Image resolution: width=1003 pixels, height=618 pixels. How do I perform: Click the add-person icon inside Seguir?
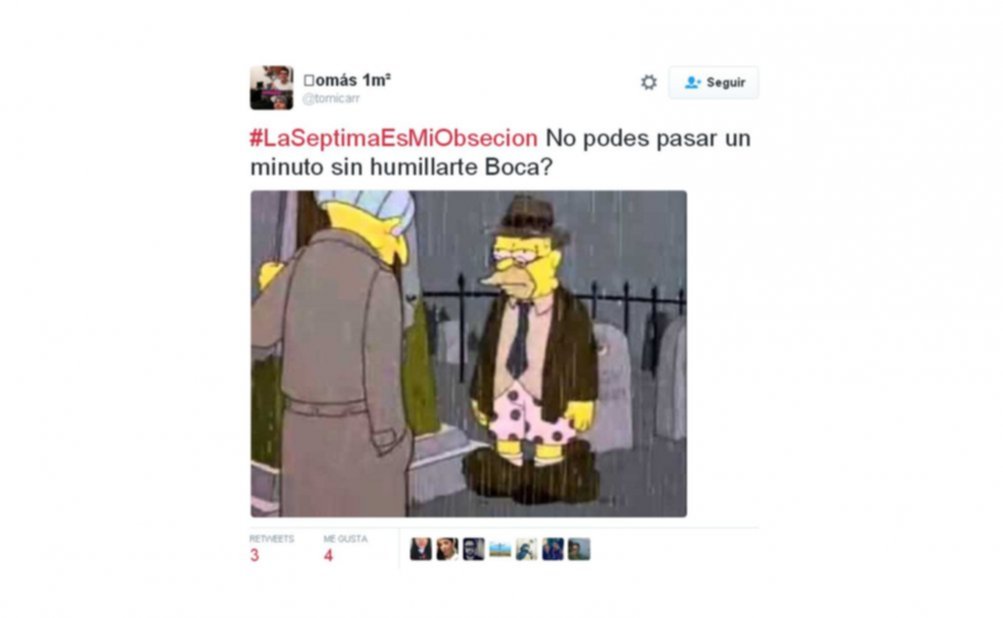[692, 83]
